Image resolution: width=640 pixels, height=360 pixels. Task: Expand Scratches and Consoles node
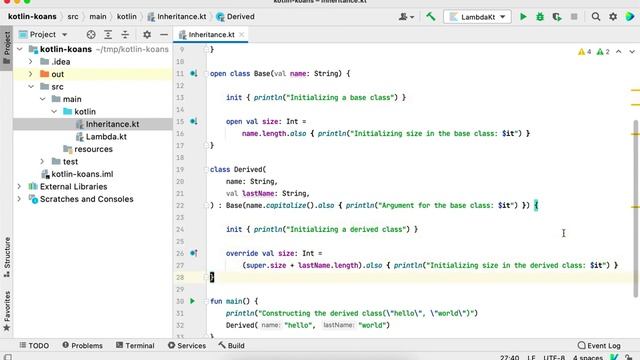point(19,199)
